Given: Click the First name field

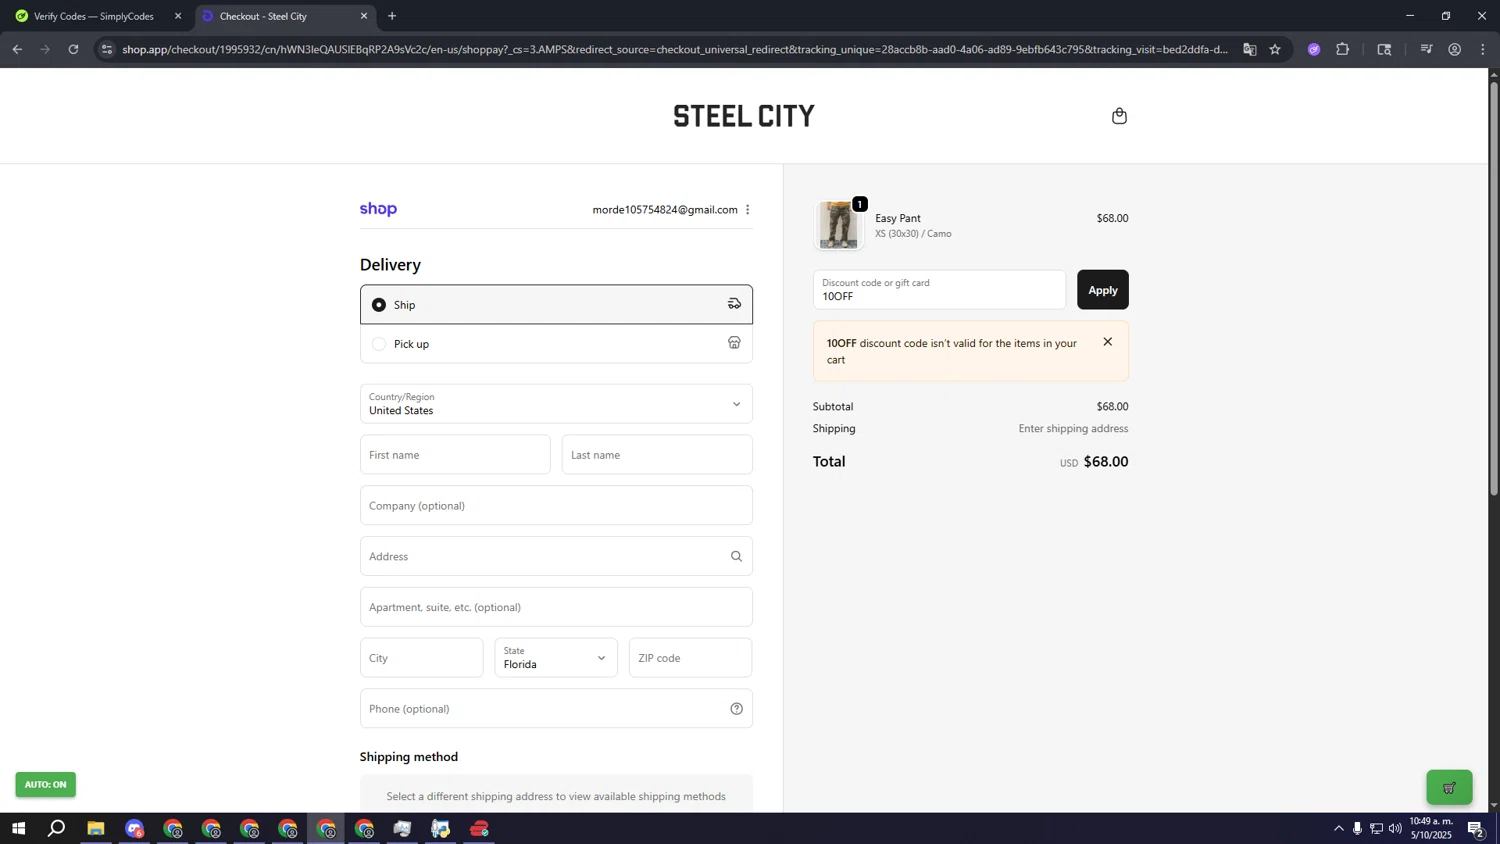Looking at the screenshot, I should (455, 455).
